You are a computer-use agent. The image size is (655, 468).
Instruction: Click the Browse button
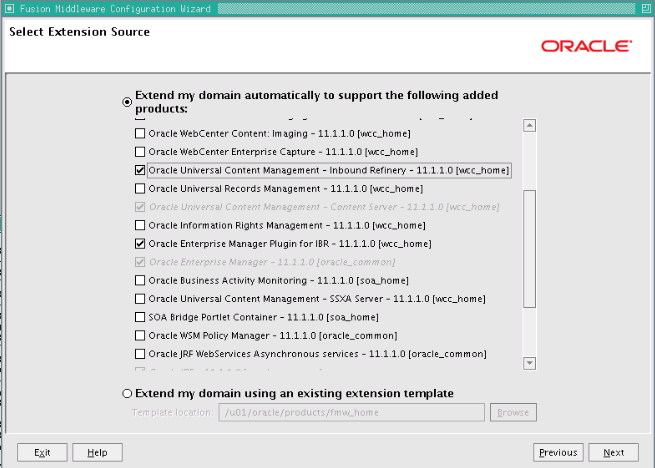pos(513,412)
